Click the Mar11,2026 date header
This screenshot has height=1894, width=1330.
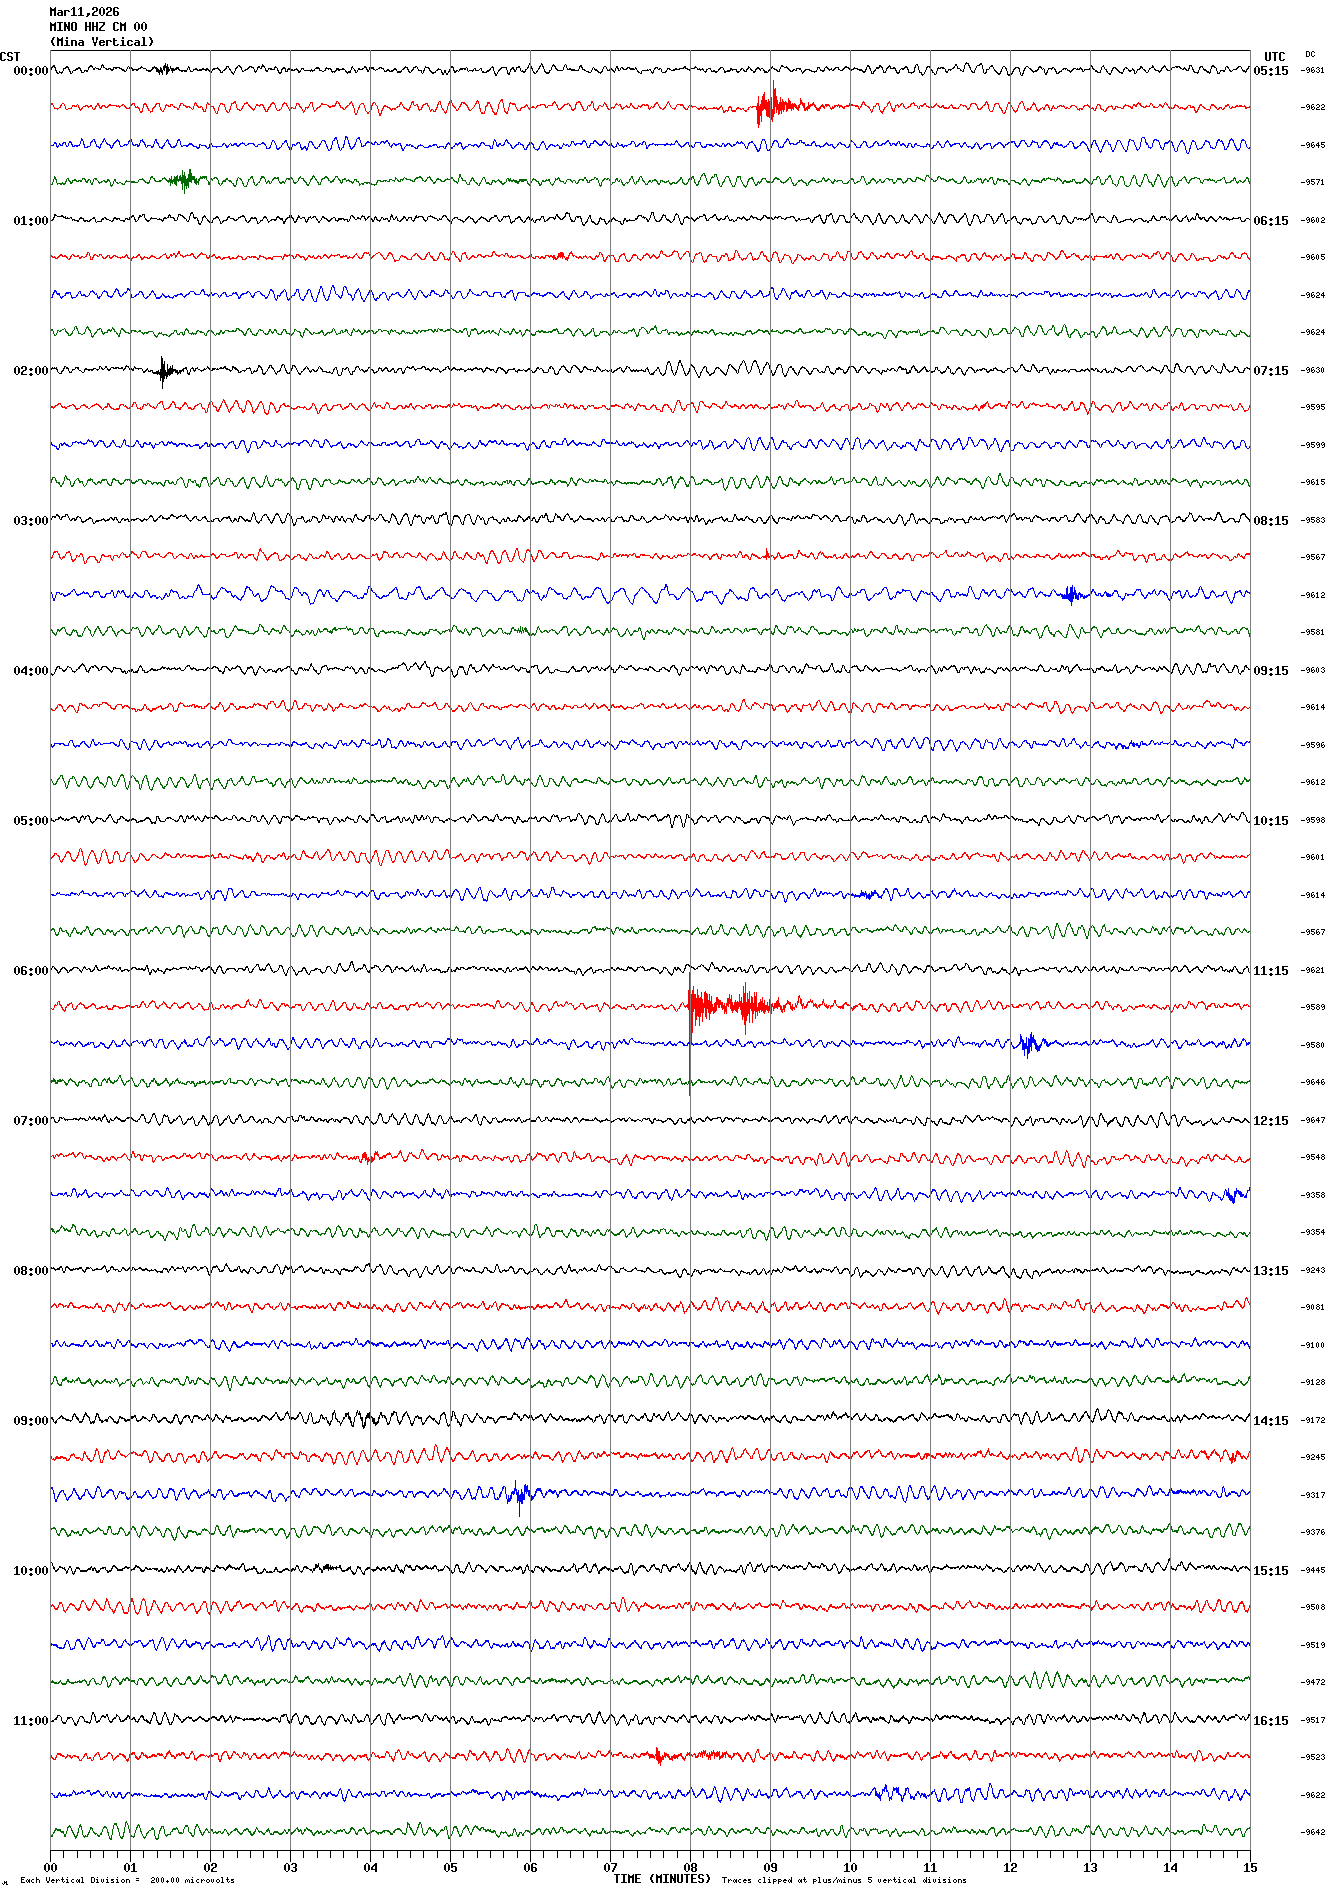point(84,12)
